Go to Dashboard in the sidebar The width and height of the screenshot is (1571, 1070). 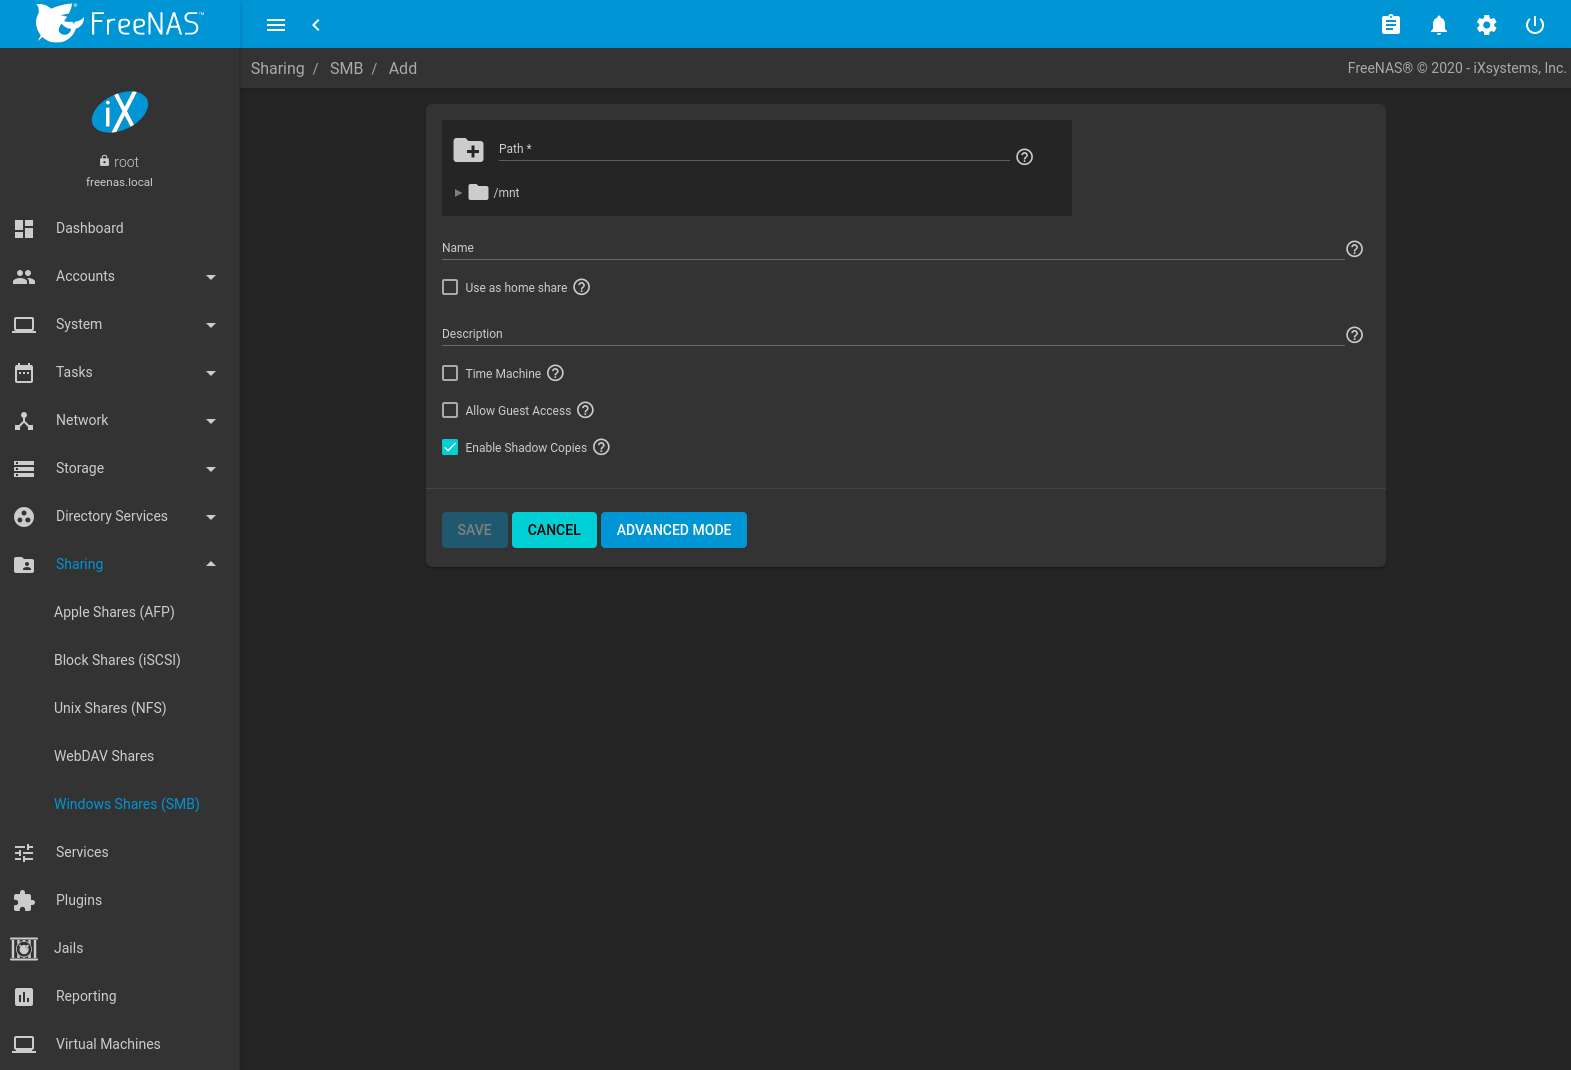pyautogui.click(x=89, y=228)
